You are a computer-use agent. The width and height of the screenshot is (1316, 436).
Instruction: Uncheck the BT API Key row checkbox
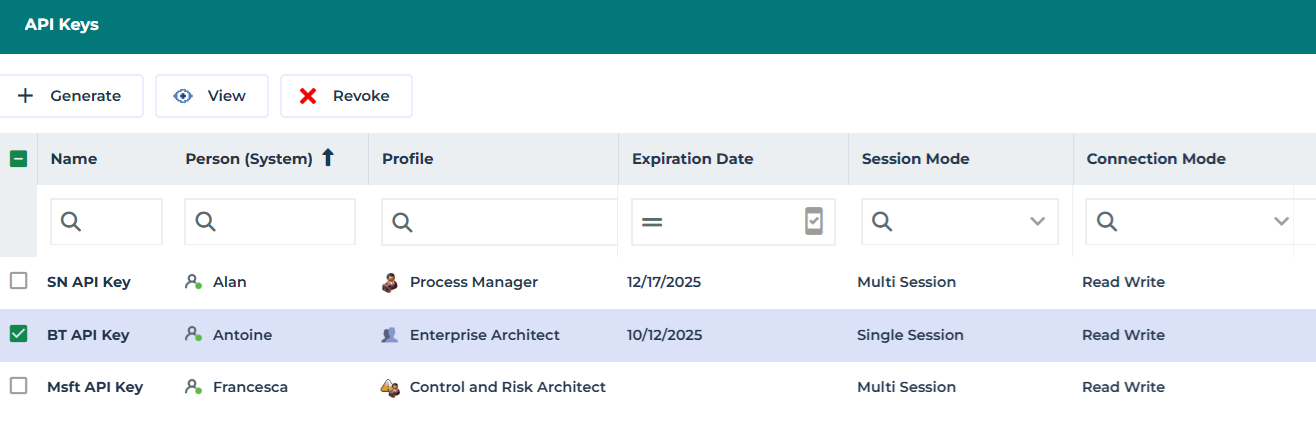tap(19, 335)
